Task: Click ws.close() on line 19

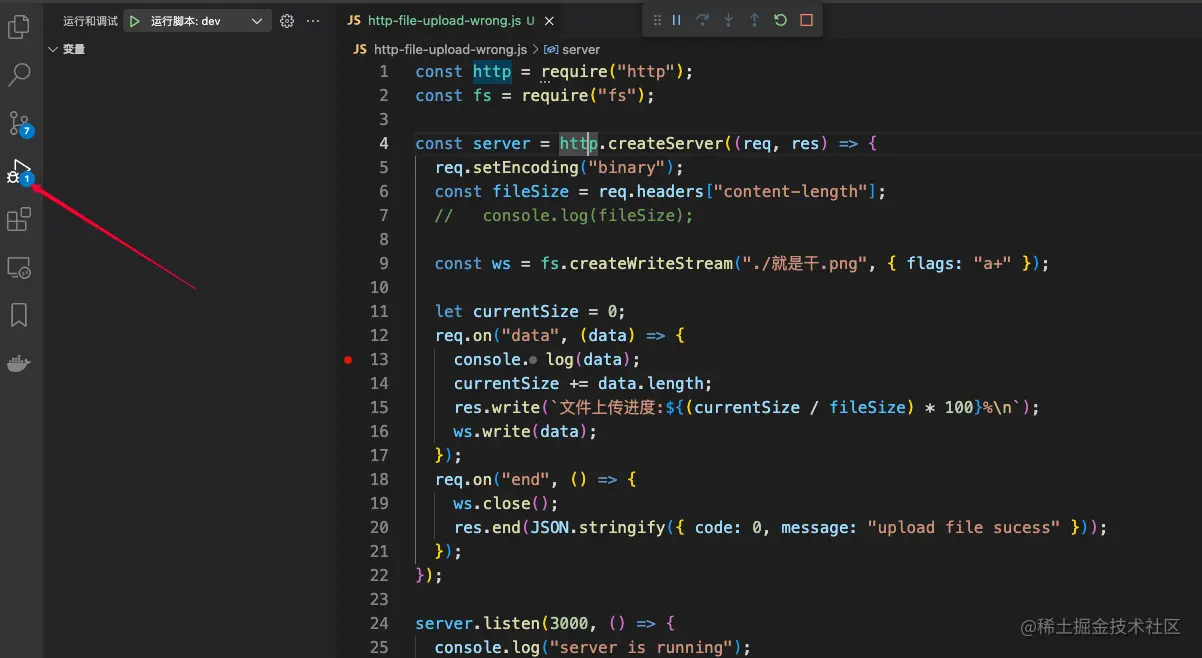Action: click(506, 503)
